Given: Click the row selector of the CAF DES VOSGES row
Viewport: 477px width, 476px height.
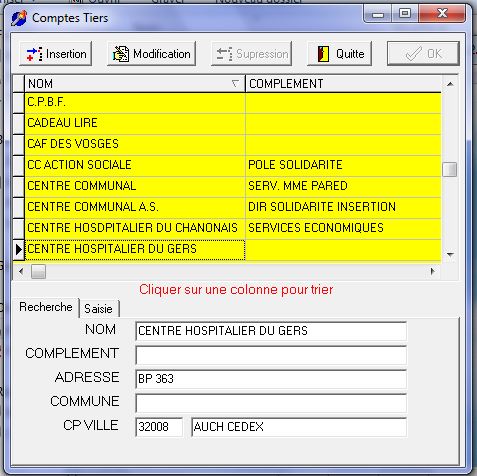Looking at the screenshot, I should [x=18, y=144].
